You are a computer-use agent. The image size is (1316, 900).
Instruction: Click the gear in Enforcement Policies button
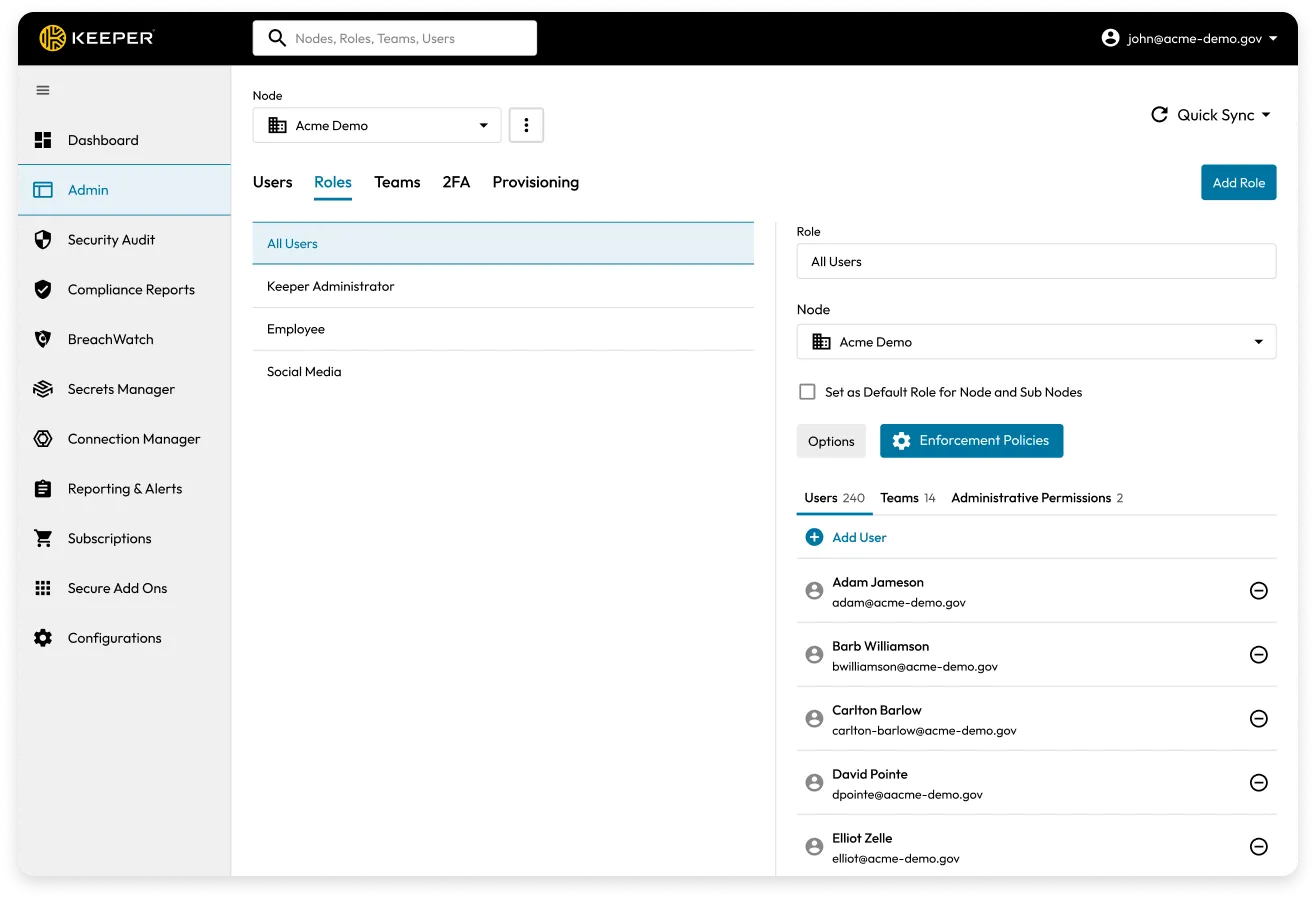coord(901,441)
